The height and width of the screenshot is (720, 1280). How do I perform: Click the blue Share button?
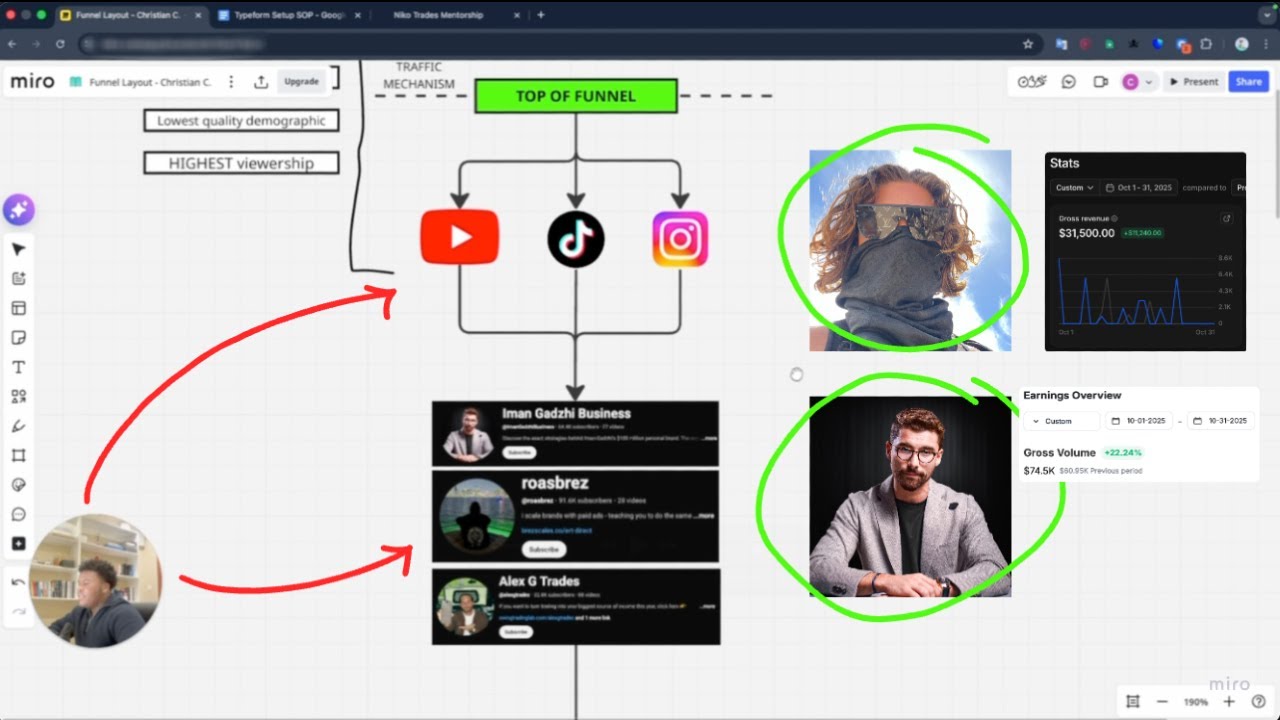click(x=1249, y=82)
